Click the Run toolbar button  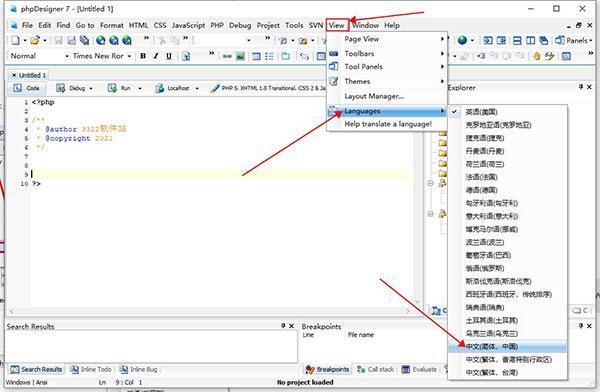tap(119, 88)
